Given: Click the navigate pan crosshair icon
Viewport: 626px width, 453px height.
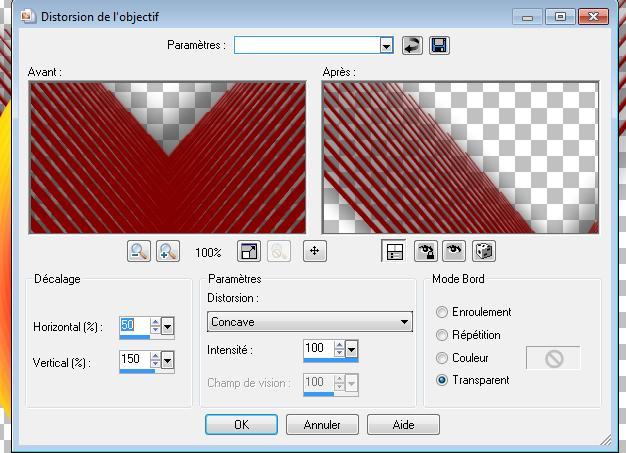Looking at the screenshot, I should click(x=315, y=251).
